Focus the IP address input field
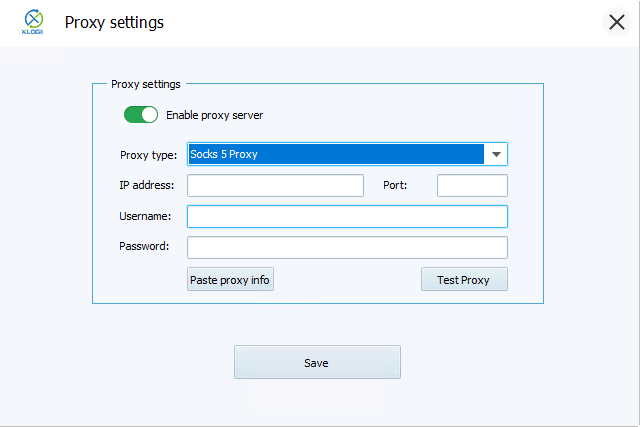This screenshot has width=640, height=427. click(275, 186)
